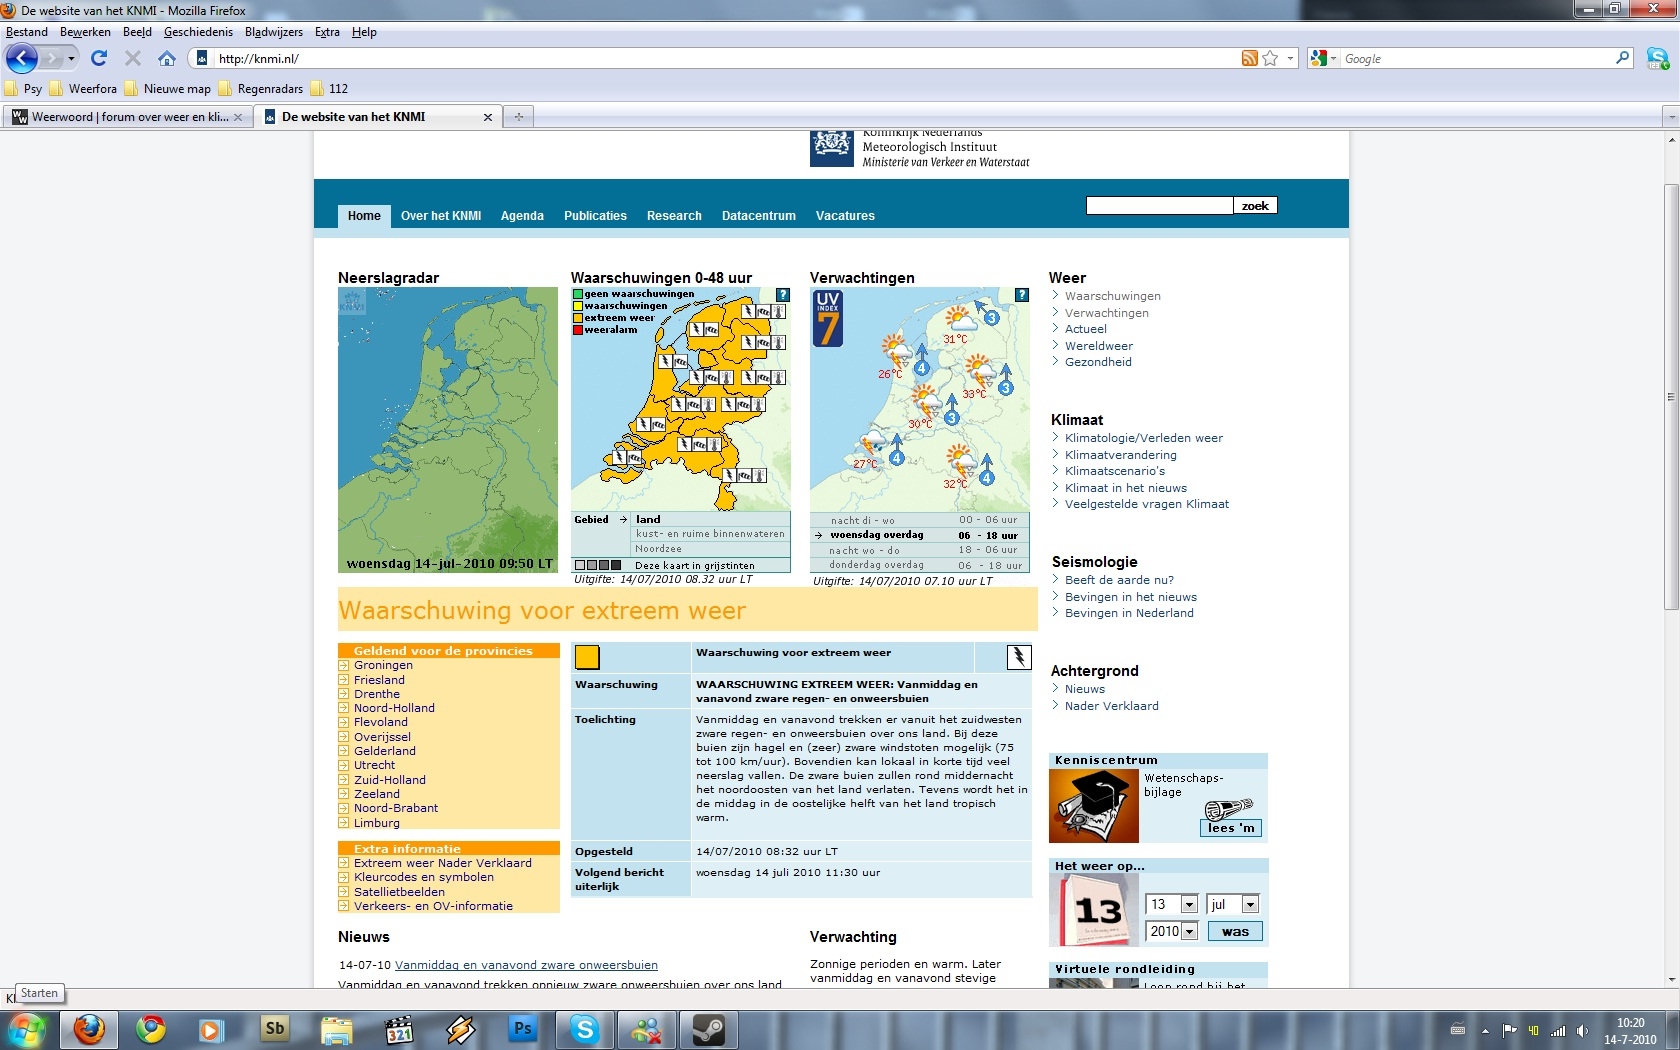Bookmark this page with the star icon
This screenshot has width=1680, height=1050.
click(1270, 59)
